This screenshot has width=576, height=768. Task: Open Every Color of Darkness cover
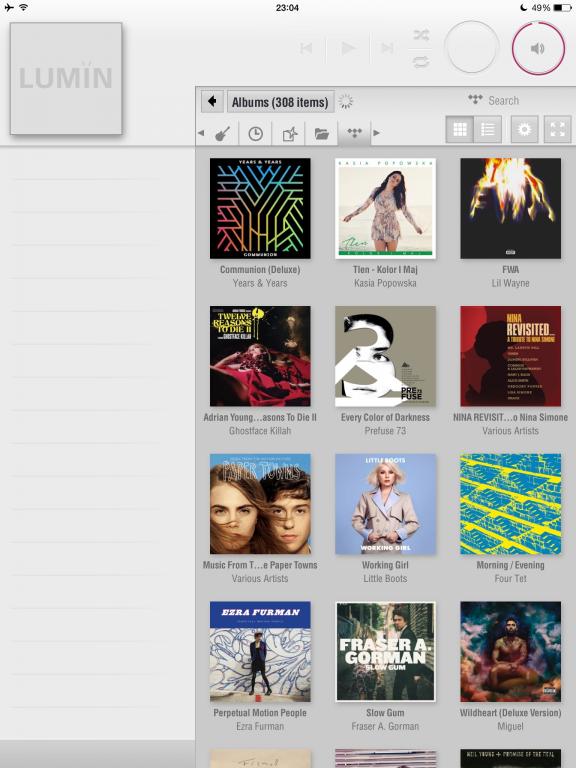coord(385,356)
